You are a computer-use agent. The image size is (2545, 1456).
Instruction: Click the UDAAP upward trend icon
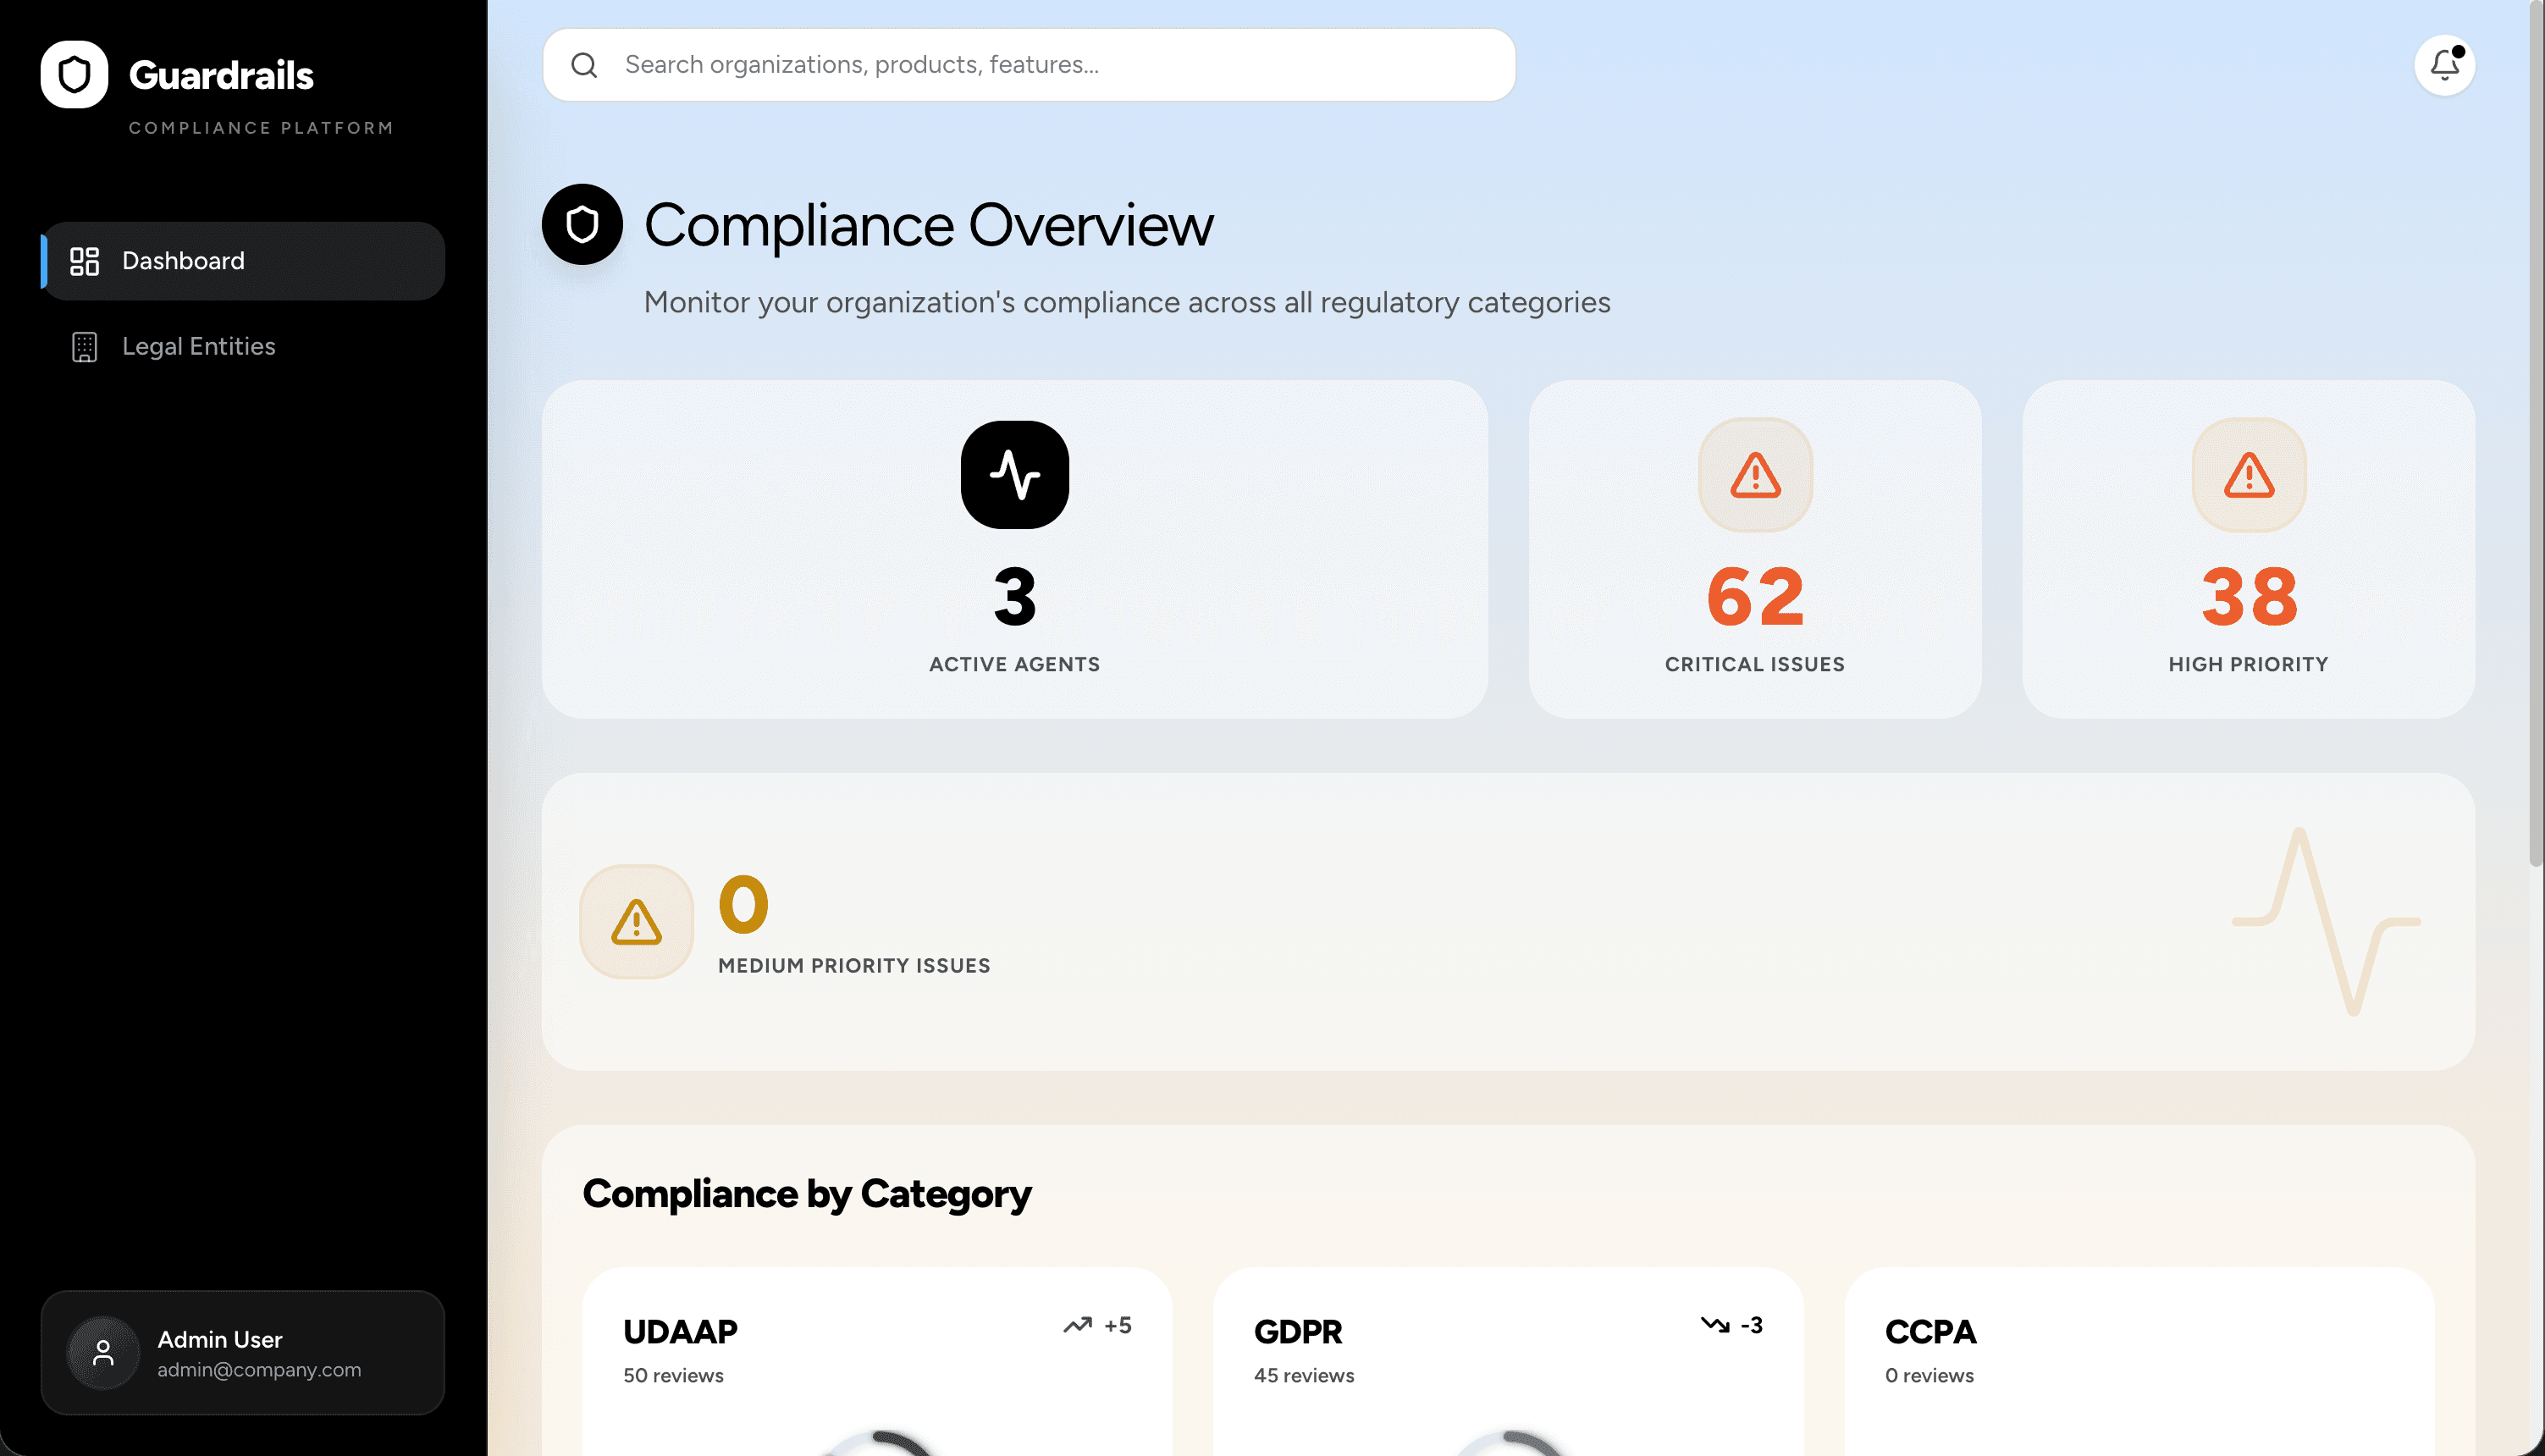pos(1077,1325)
